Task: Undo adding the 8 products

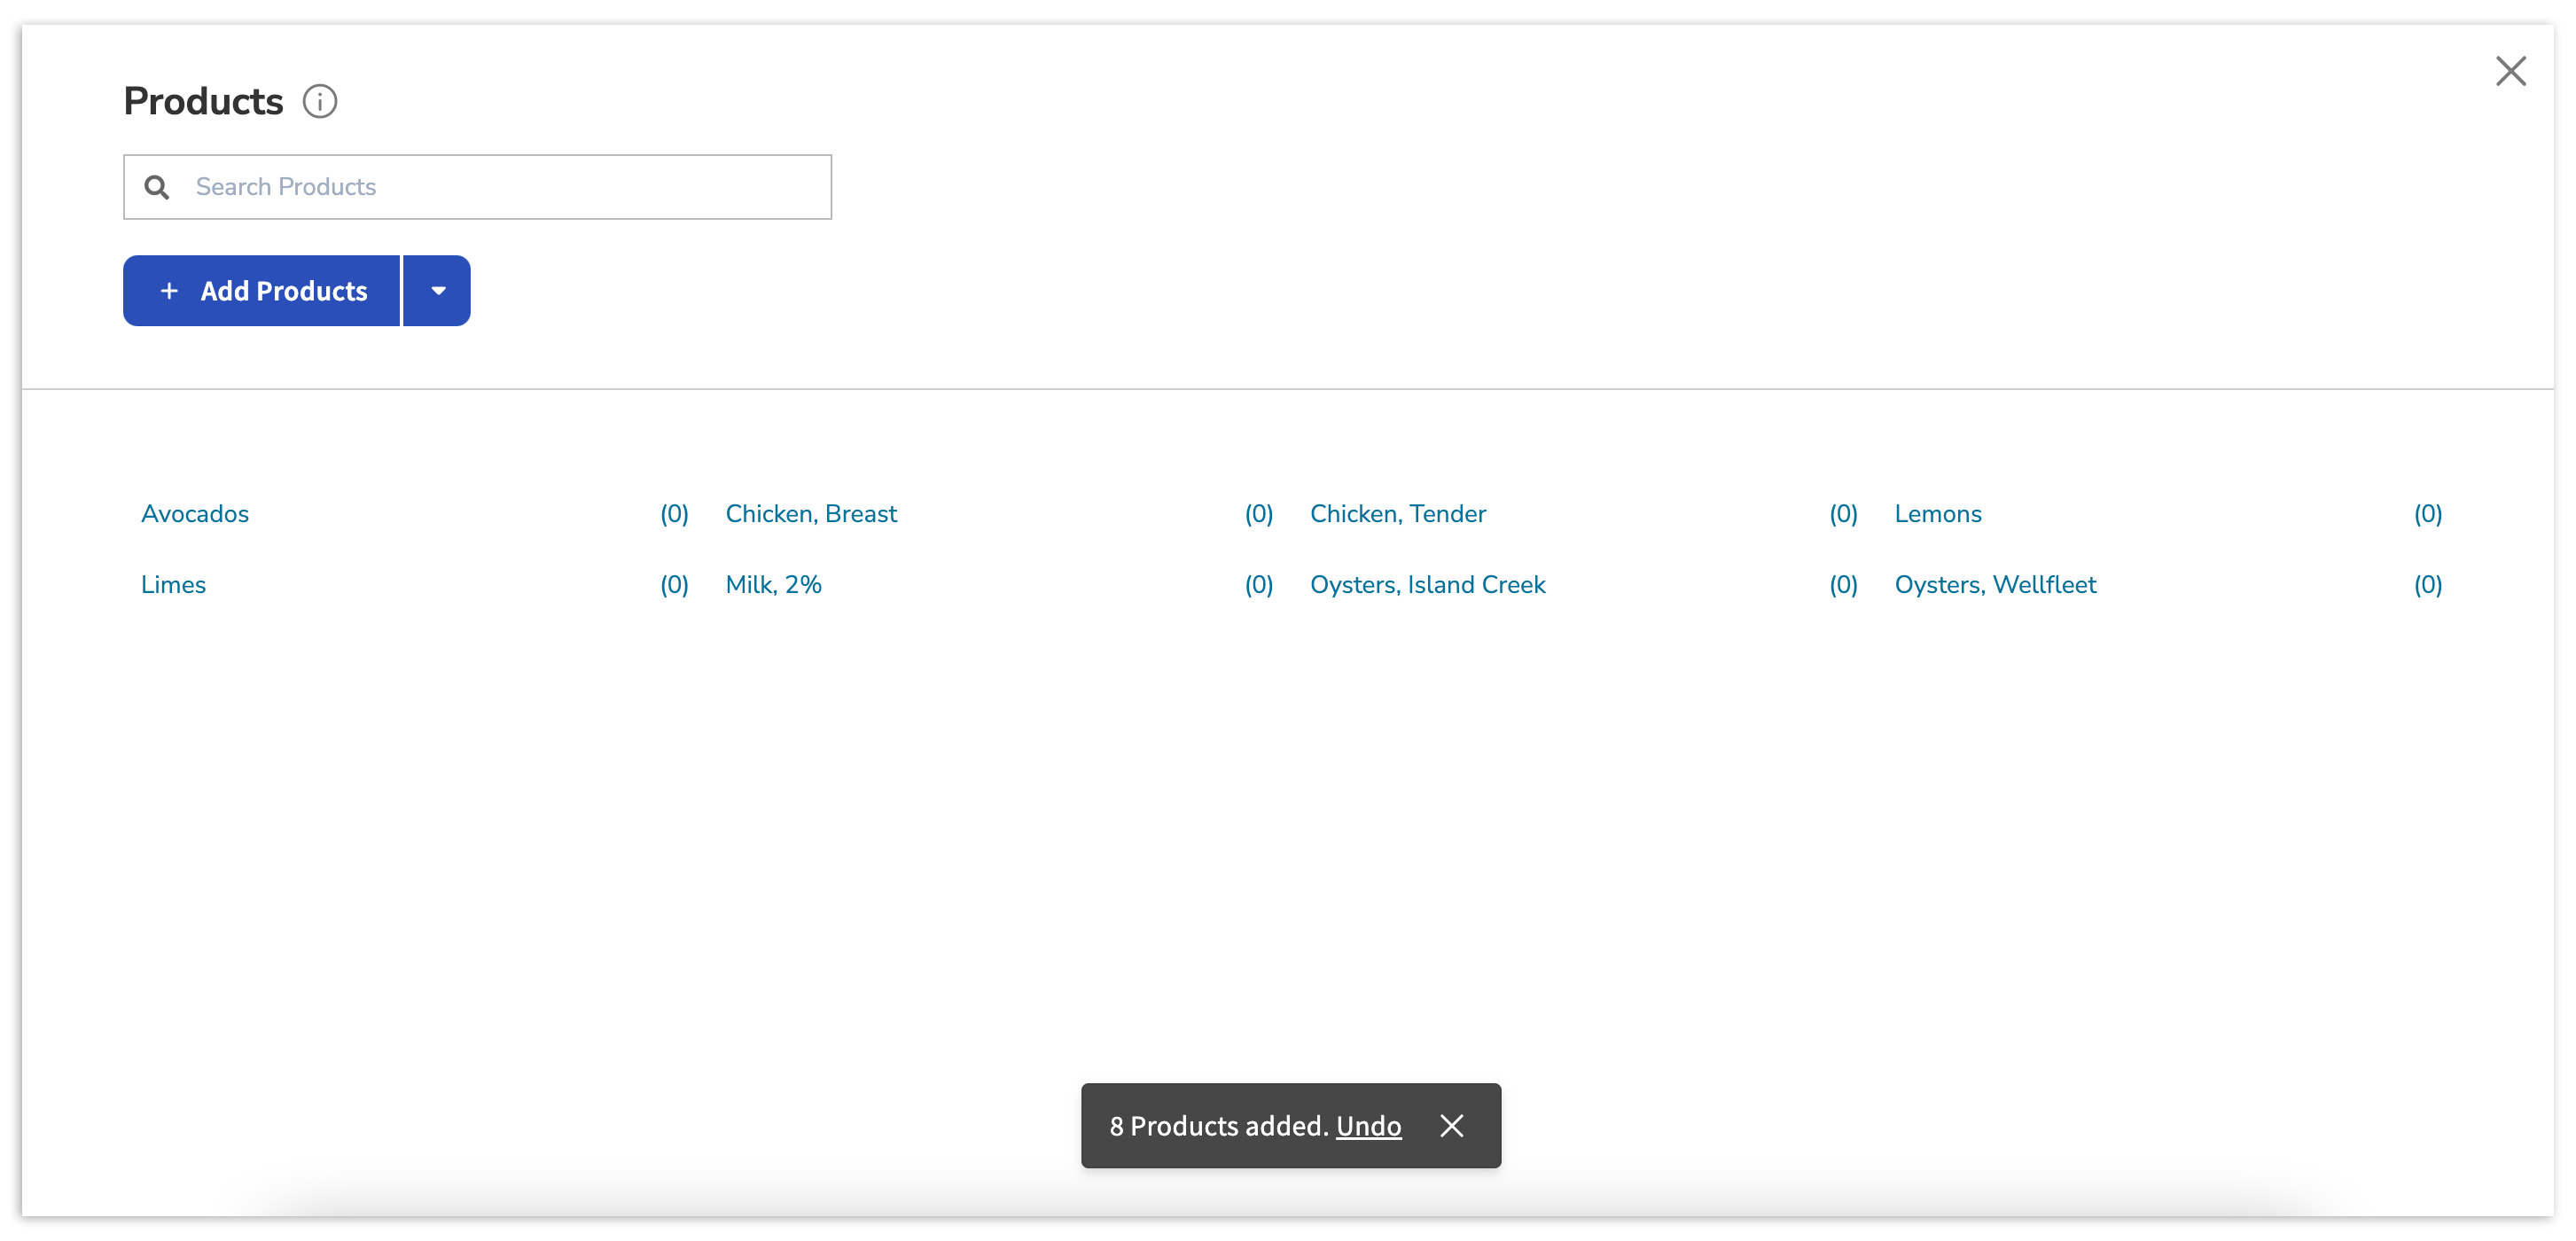Action: point(1368,1126)
